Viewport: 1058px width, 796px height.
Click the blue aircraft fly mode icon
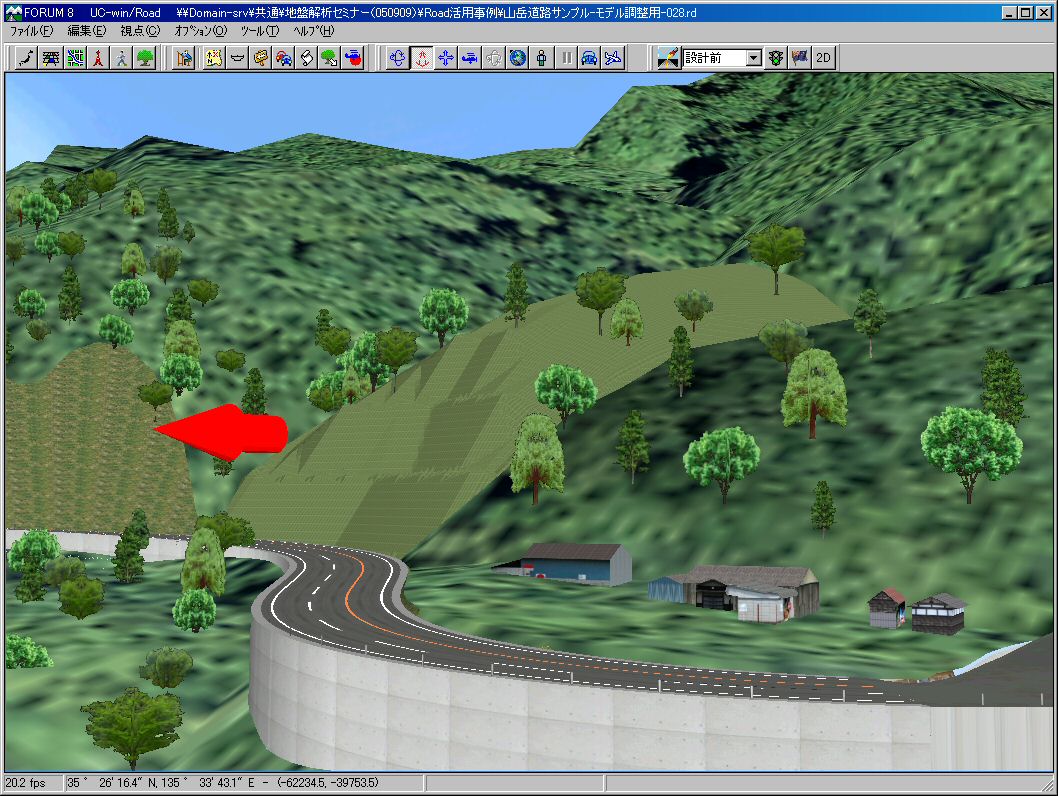click(470, 58)
